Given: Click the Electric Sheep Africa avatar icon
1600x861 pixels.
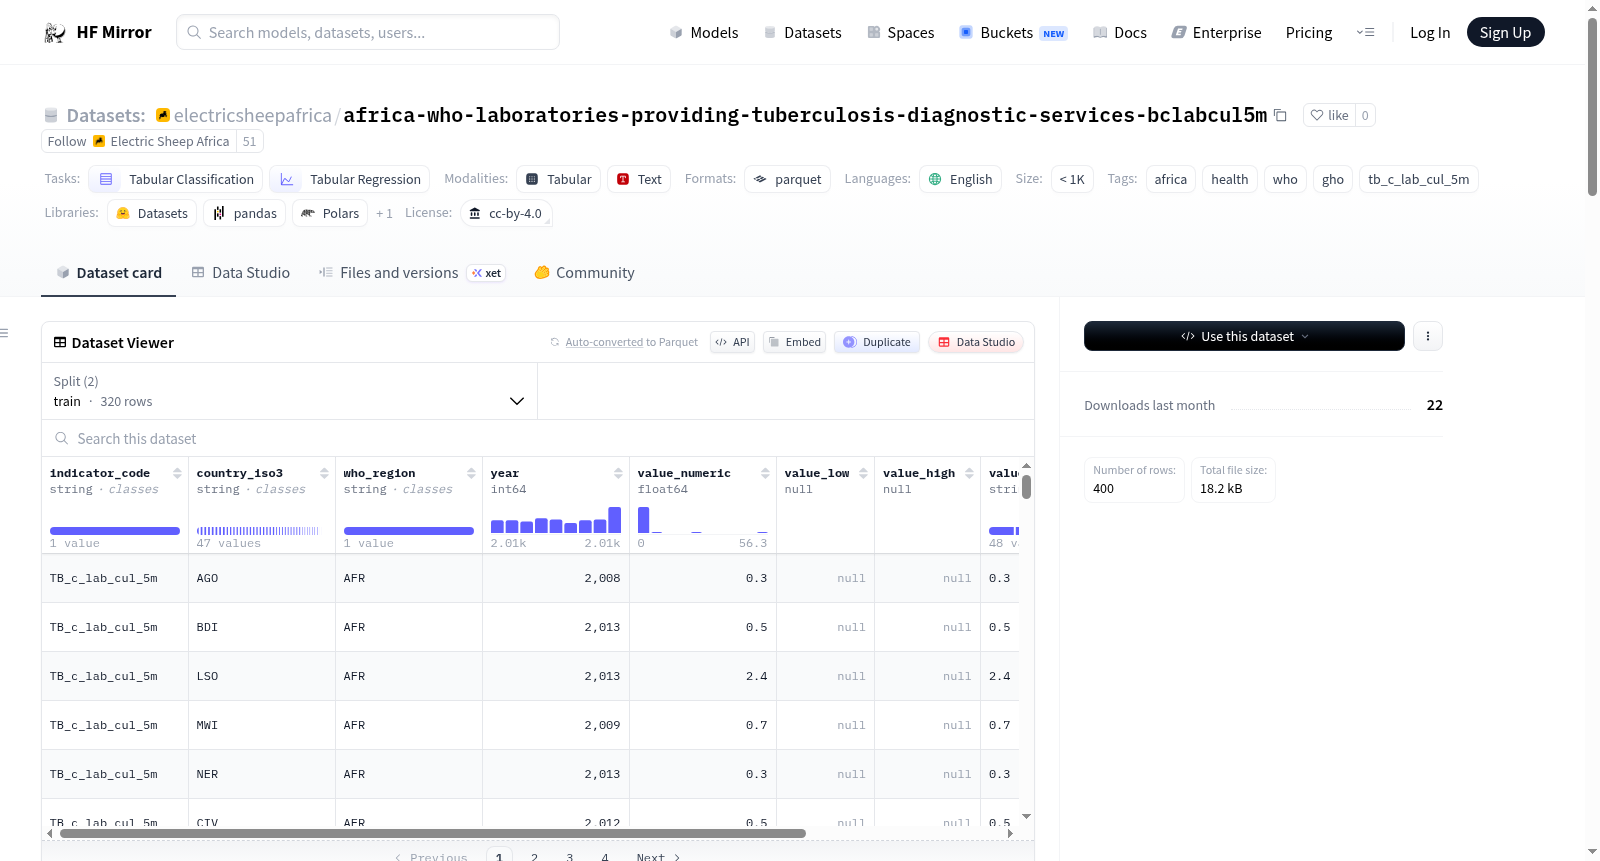Looking at the screenshot, I should pos(99,141).
